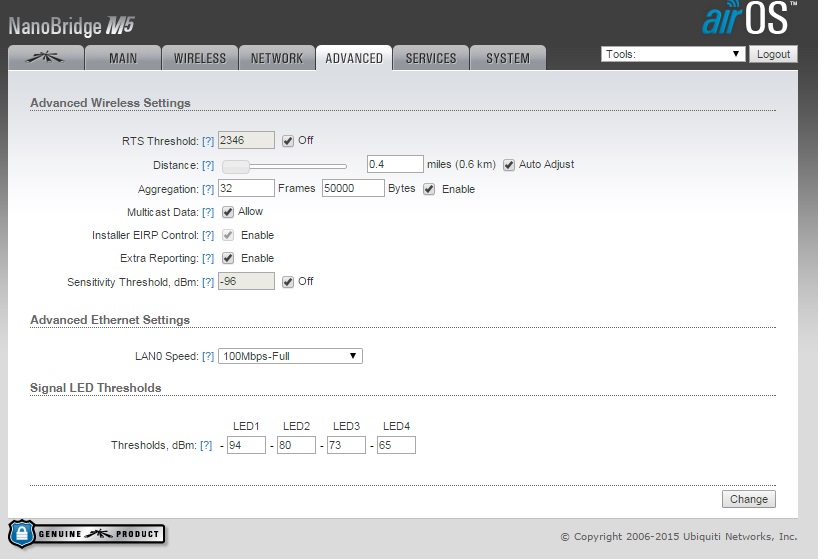
Task: Open the SERVICES tab
Action: (431, 58)
